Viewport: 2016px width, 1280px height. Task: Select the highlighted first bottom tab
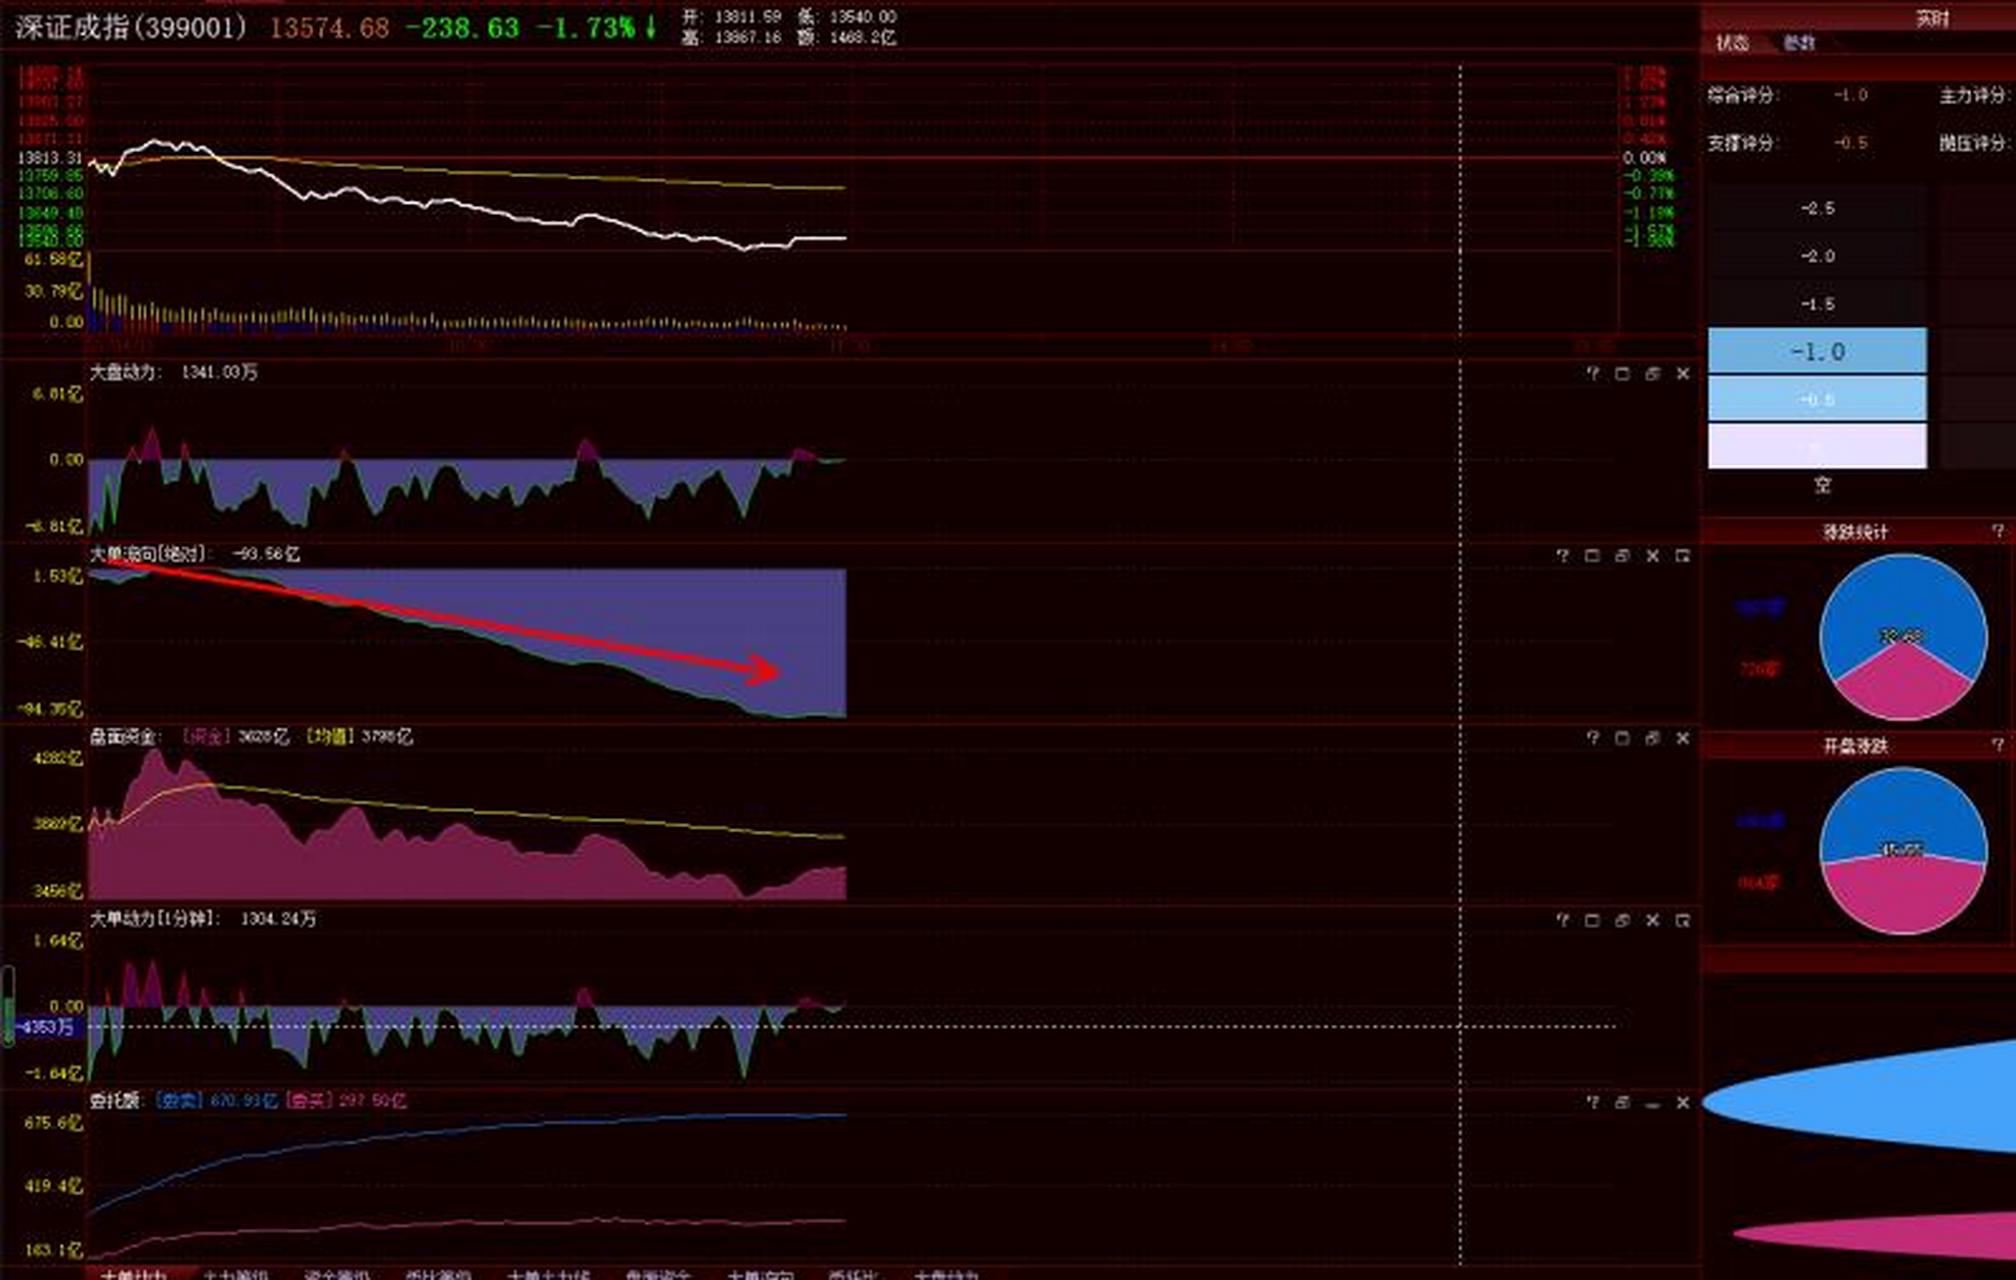tap(134, 1274)
